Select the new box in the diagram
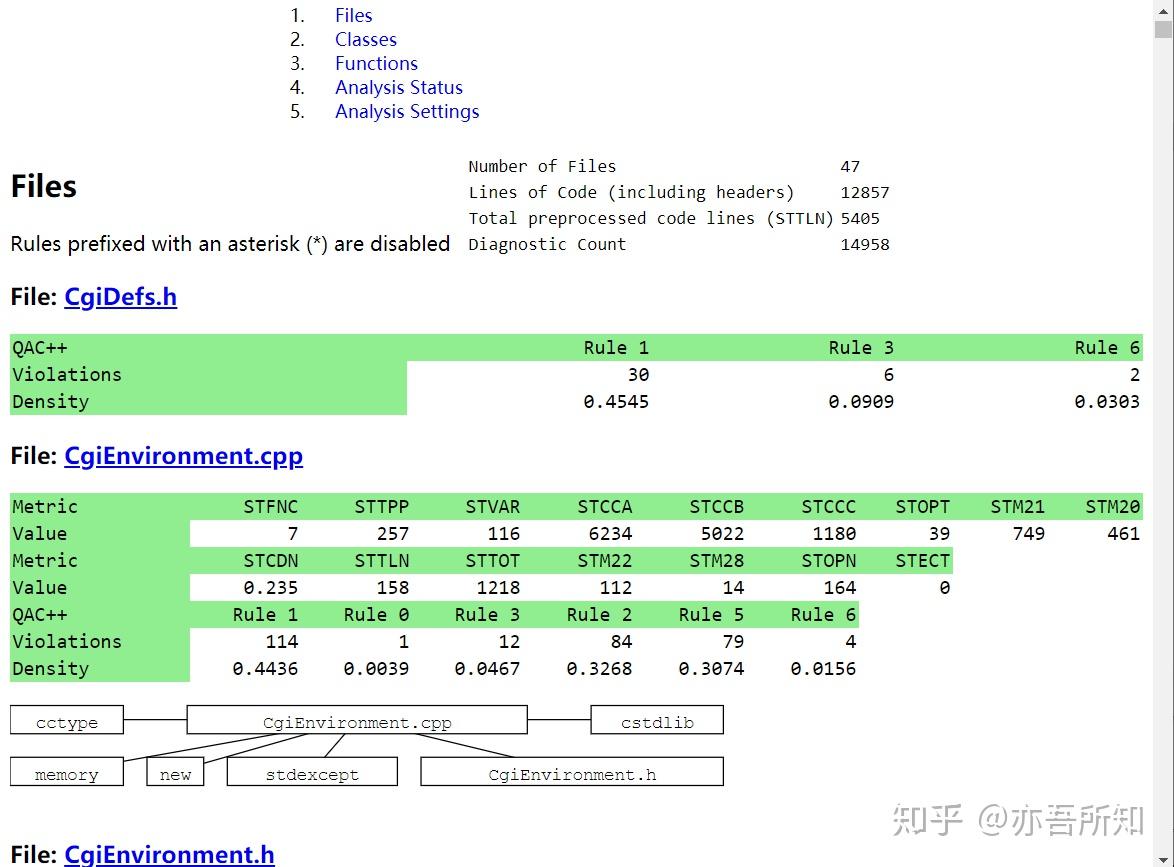Image resolution: width=1174 pixels, height=867 pixels. (x=175, y=771)
